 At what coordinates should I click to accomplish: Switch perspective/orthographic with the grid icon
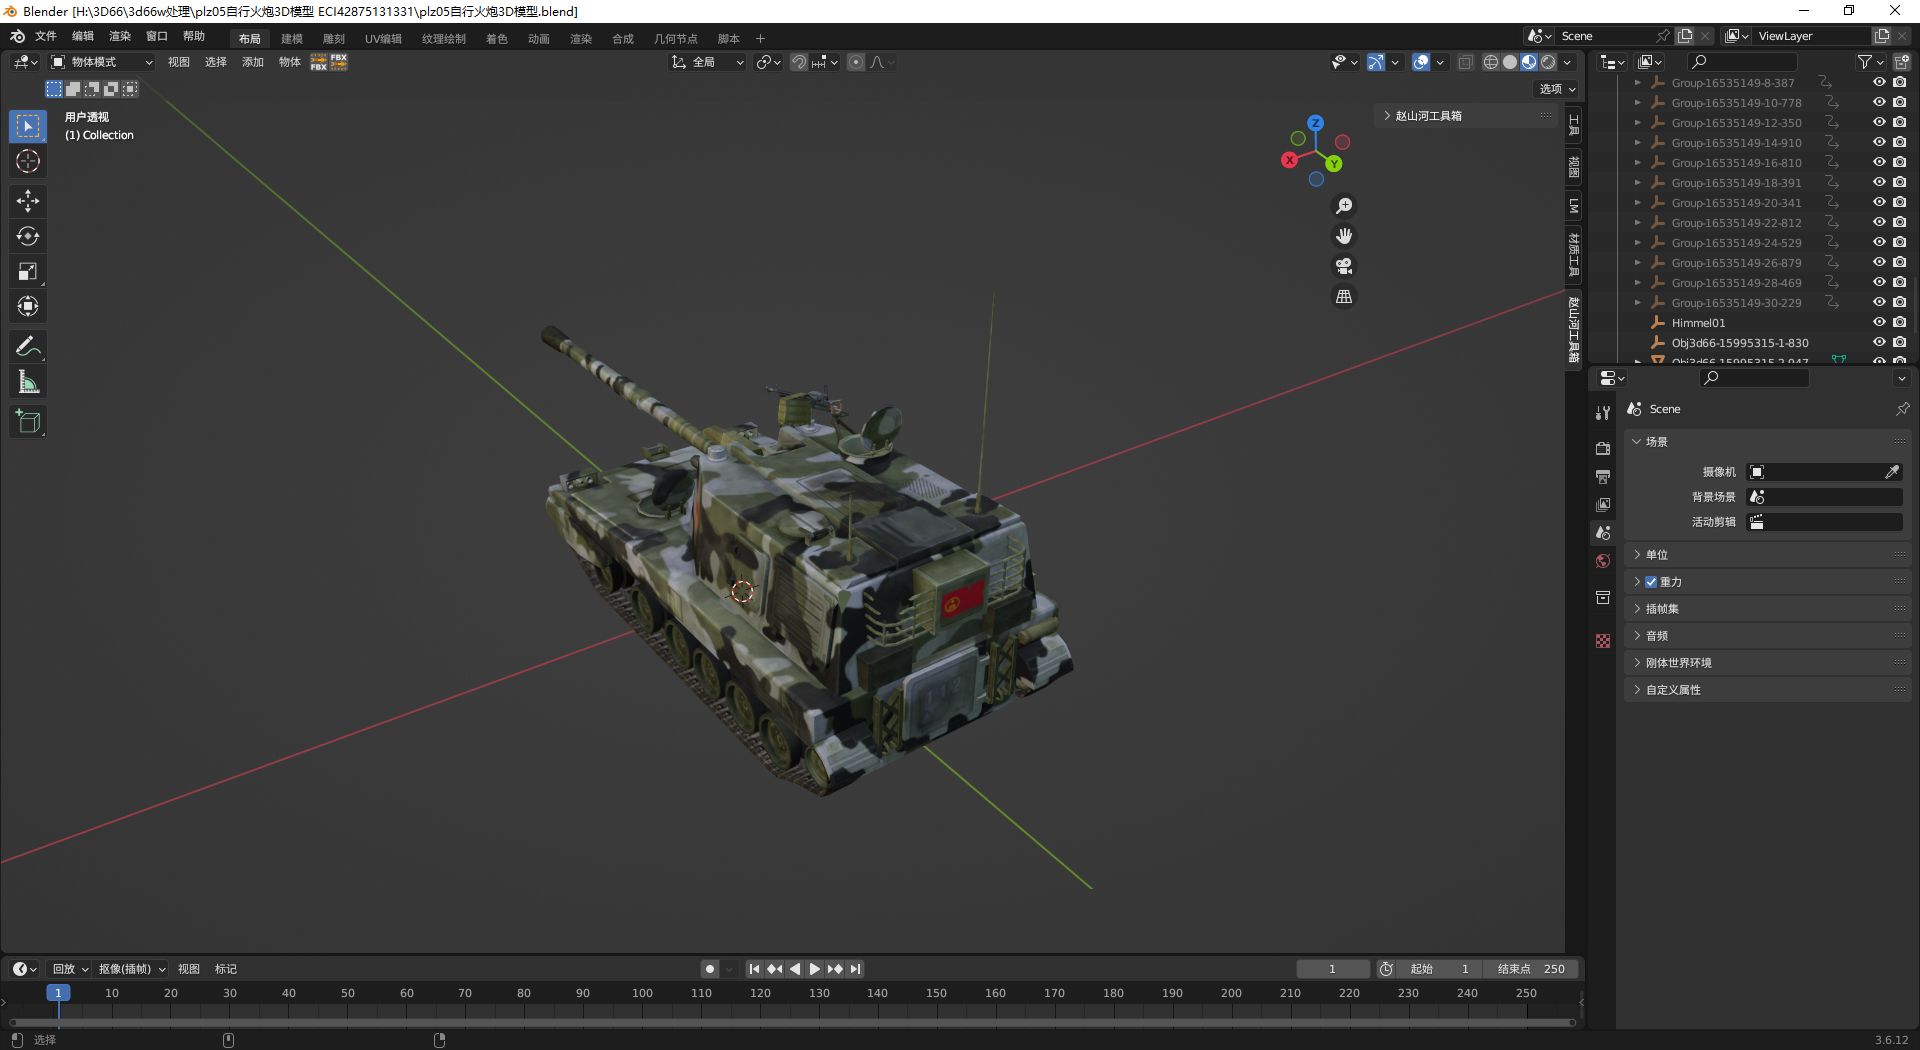[x=1344, y=297]
